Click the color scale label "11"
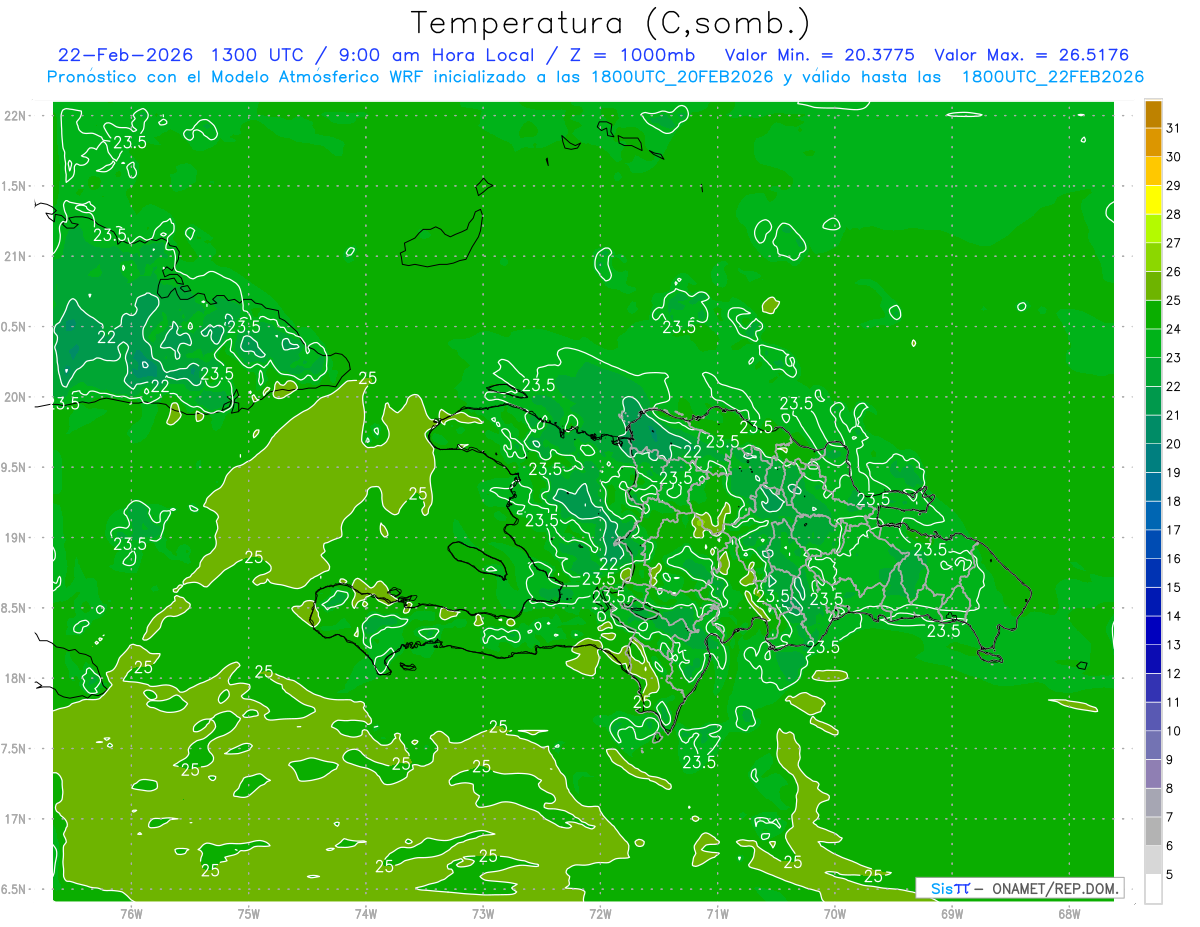 pos(1174,702)
